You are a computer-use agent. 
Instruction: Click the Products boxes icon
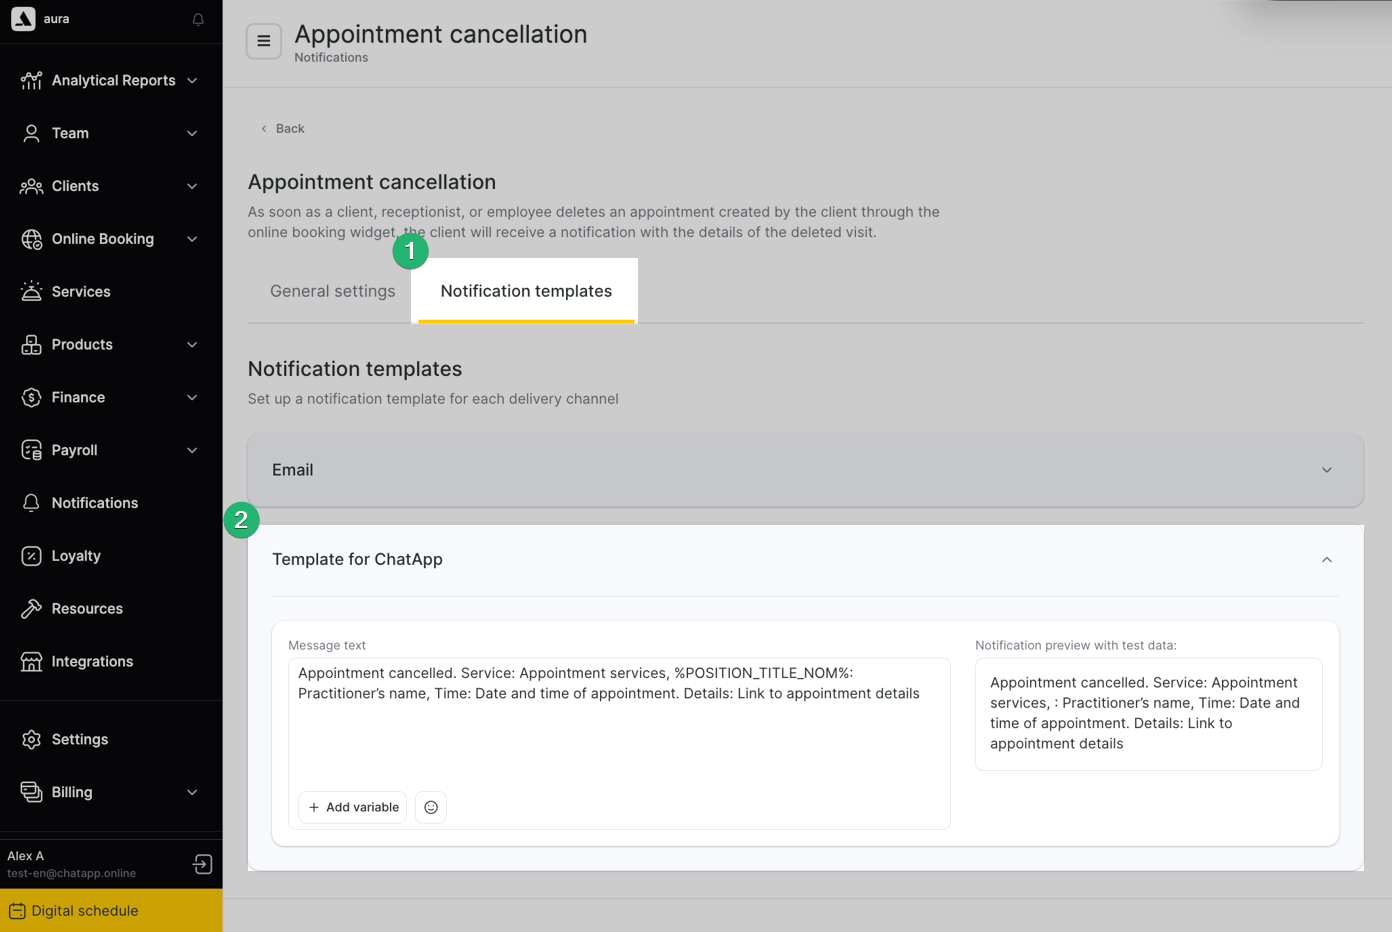(32, 344)
